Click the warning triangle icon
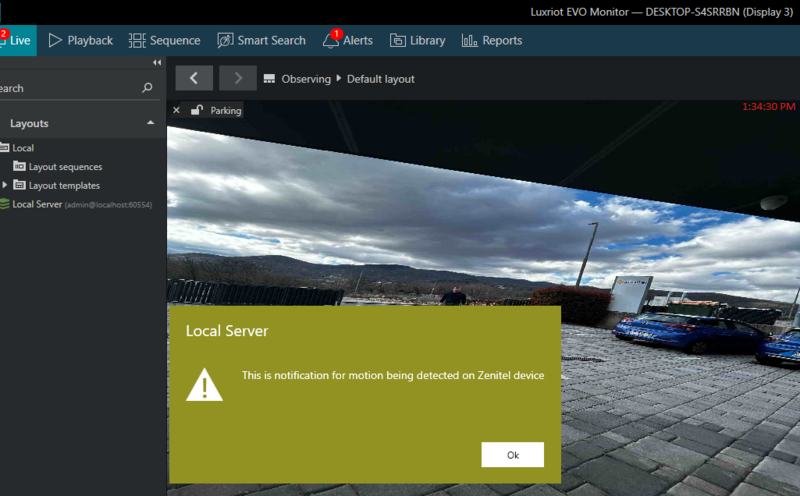The width and height of the screenshot is (800, 496). (204, 385)
